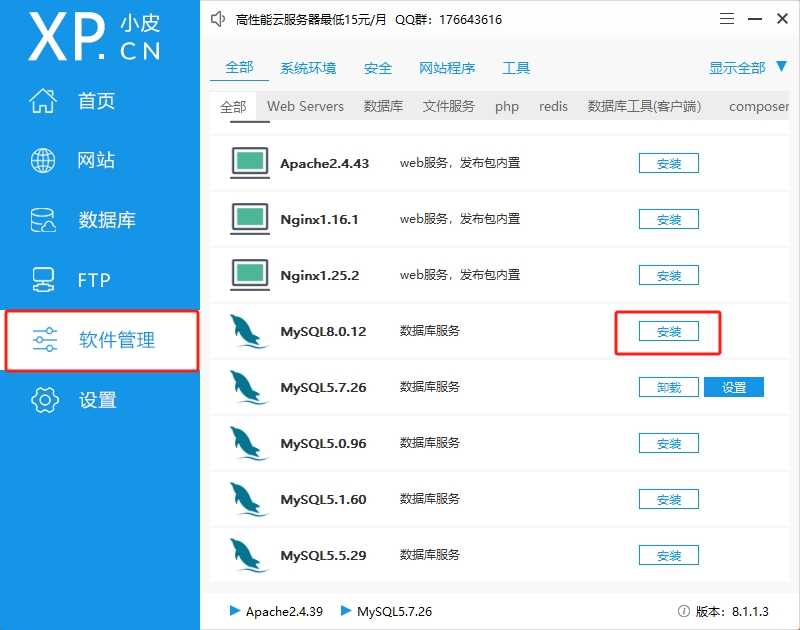Close the XP.CN window
Image resolution: width=800 pixels, height=630 pixels.
point(782,19)
